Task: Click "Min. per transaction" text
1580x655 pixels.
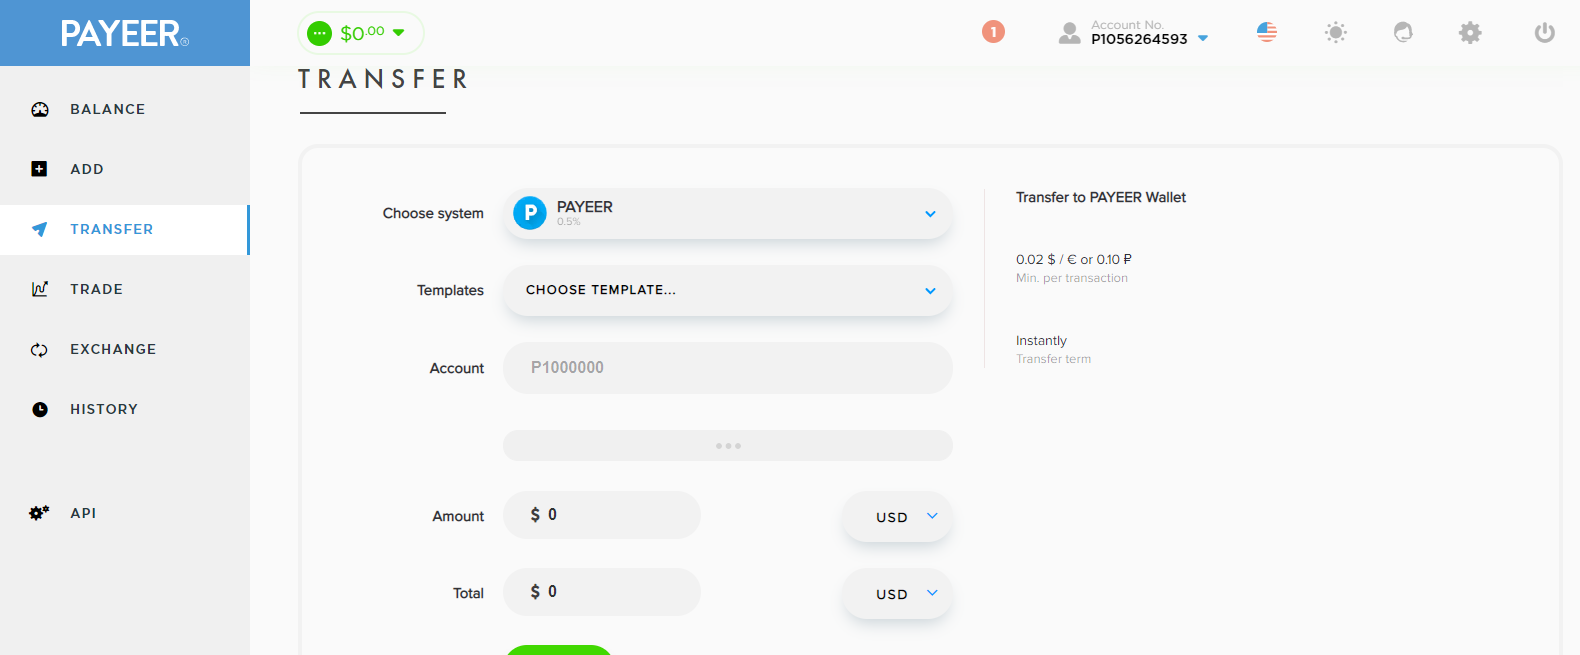Action: pyautogui.click(x=1072, y=278)
